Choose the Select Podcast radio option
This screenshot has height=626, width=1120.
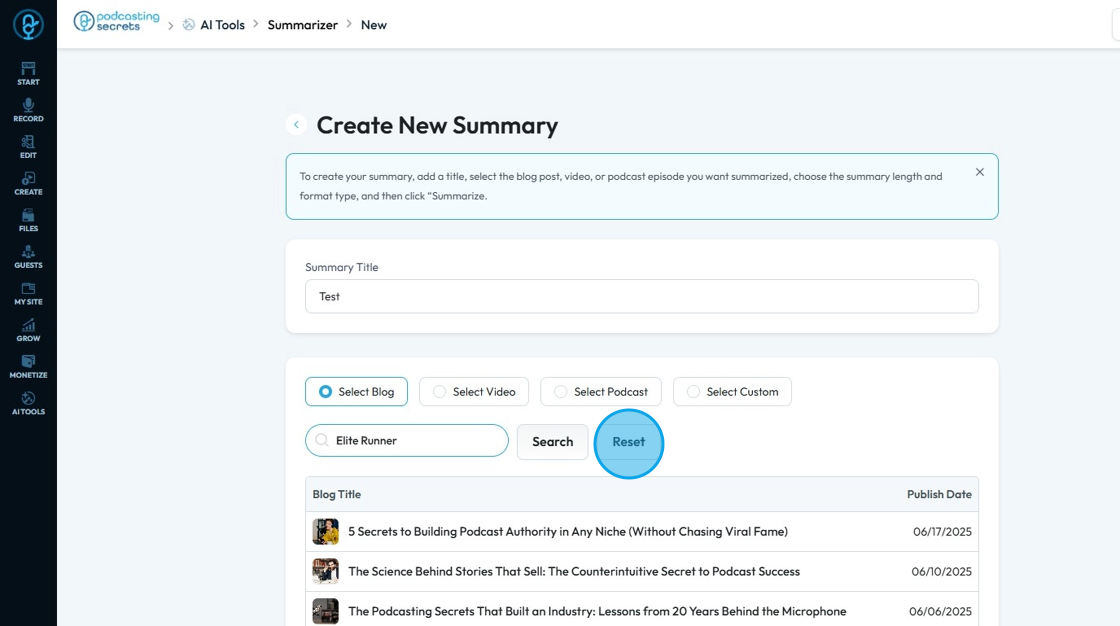[560, 392]
